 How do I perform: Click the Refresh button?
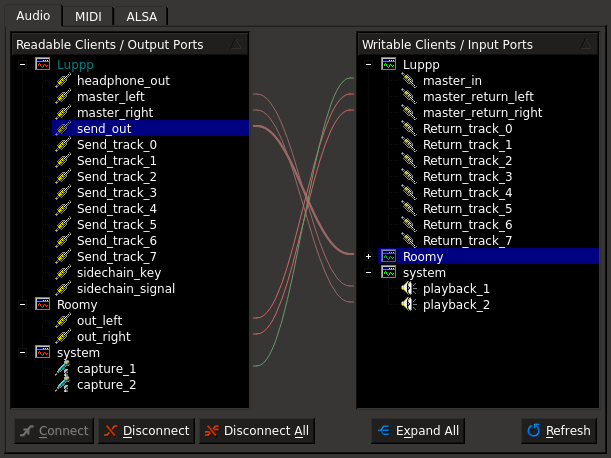click(559, 431)
